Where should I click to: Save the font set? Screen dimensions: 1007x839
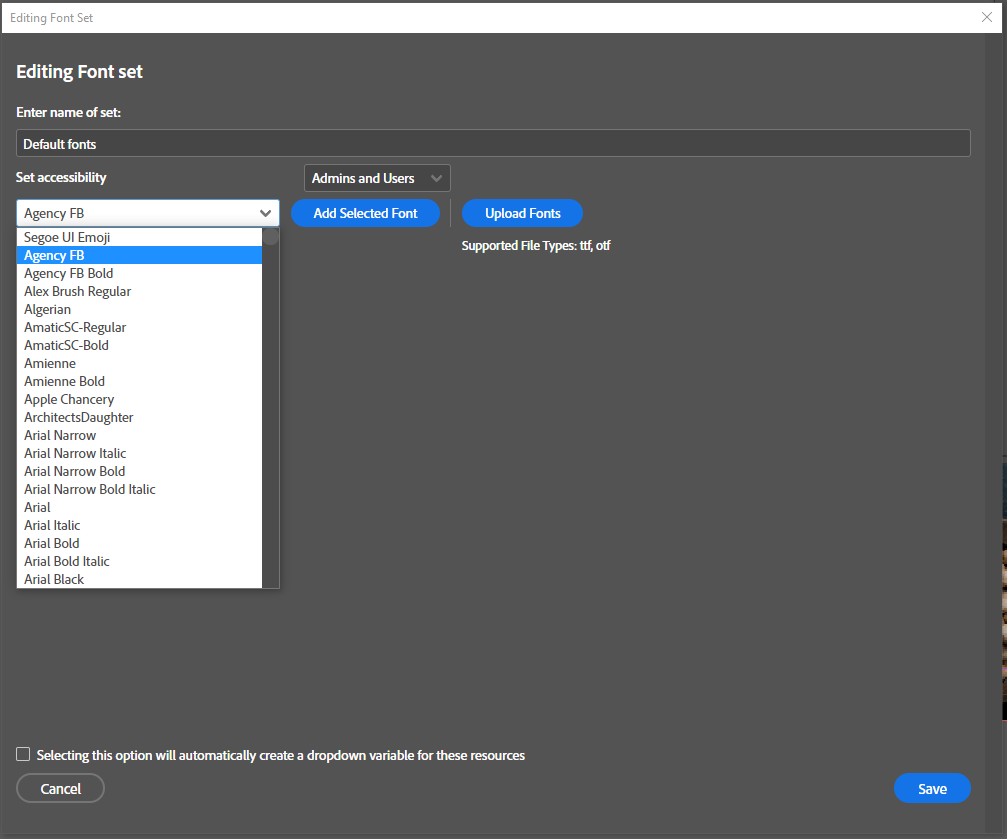coord(932,788)
